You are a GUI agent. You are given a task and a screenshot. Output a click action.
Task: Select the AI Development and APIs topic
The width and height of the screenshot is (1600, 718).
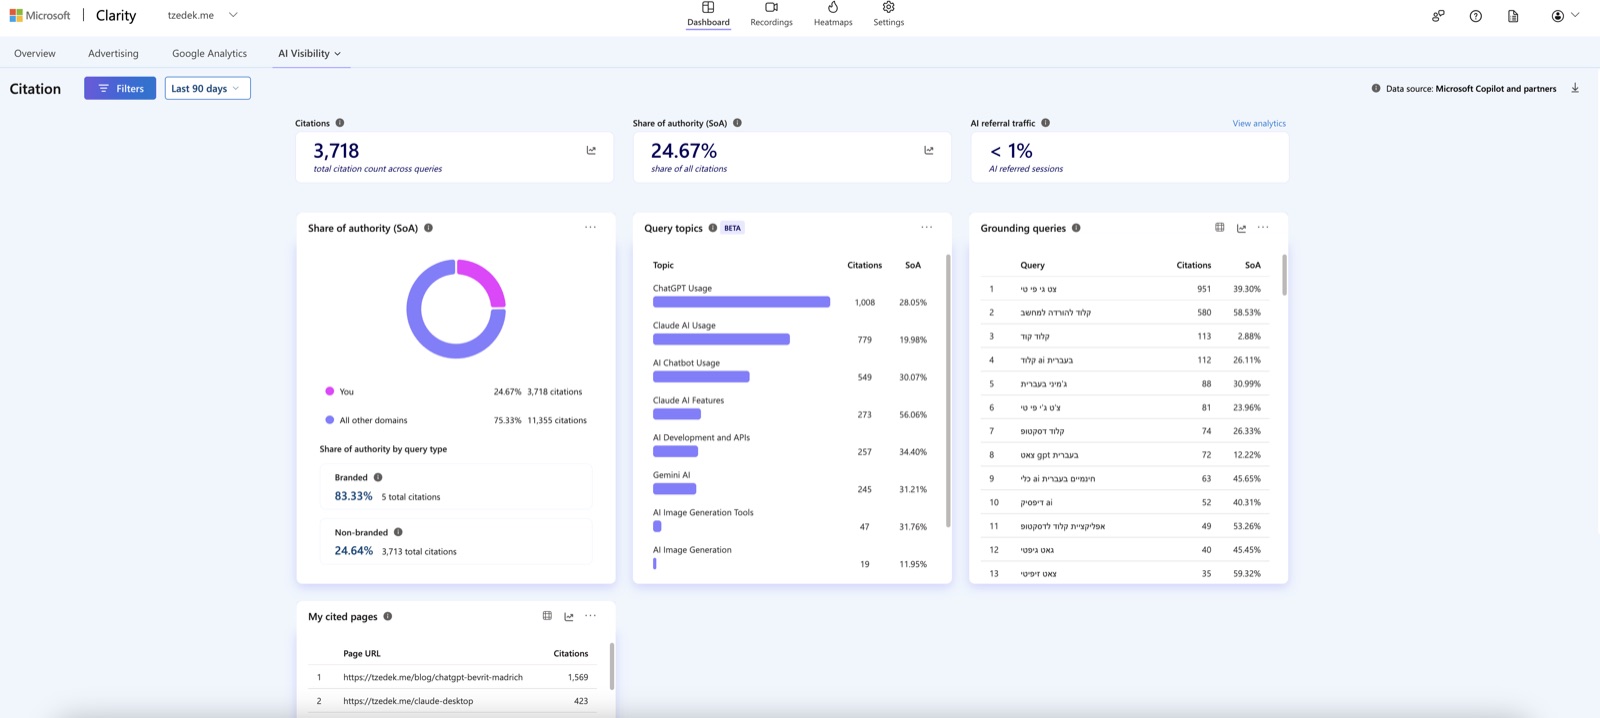tap(790, 445)
